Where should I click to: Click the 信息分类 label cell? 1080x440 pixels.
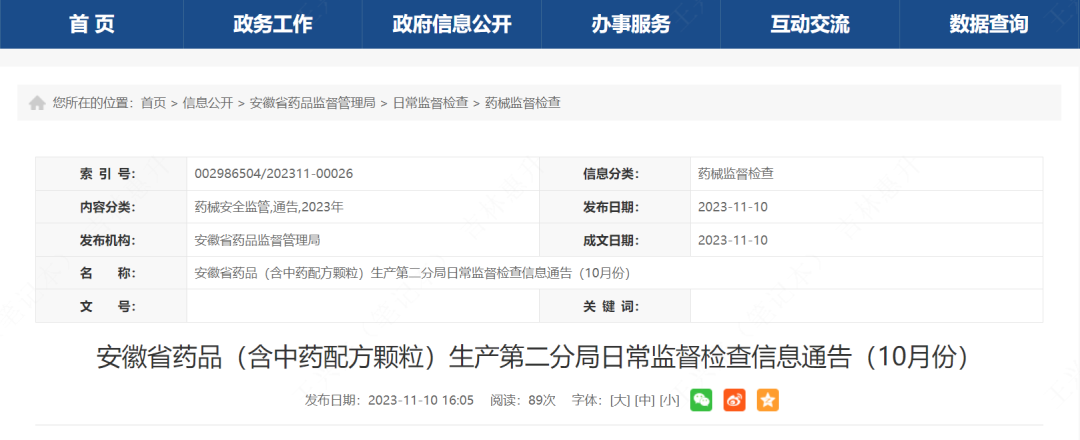click(615, 174)
